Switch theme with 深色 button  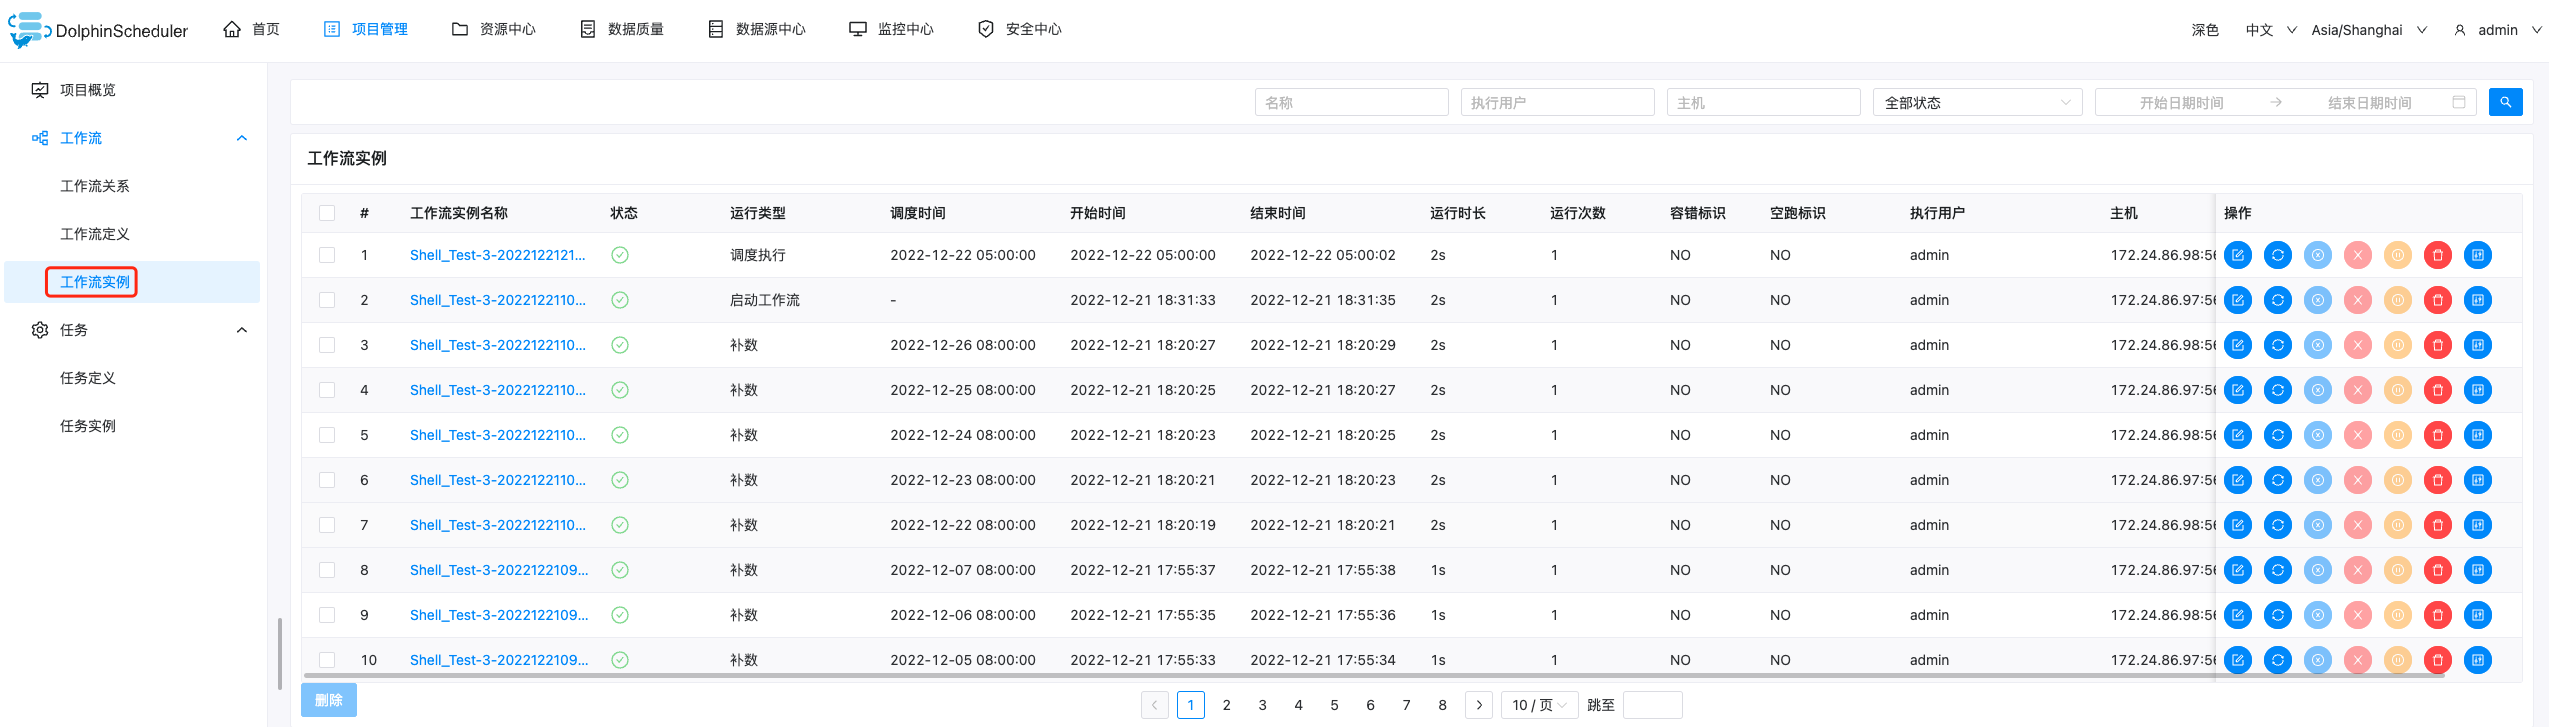click(x=2205, y=30)
